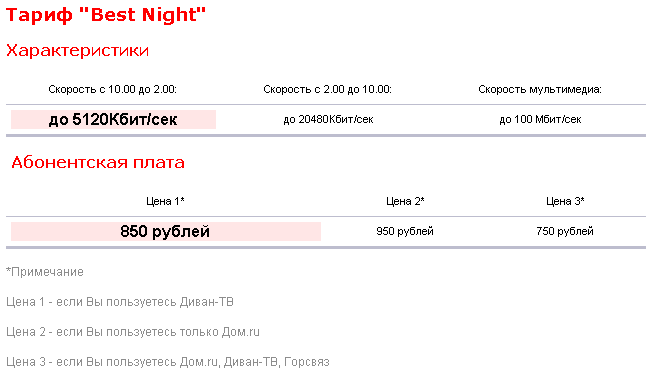Select the highlighted 'до 5120Кбит/сек' cell

(113, 120)
